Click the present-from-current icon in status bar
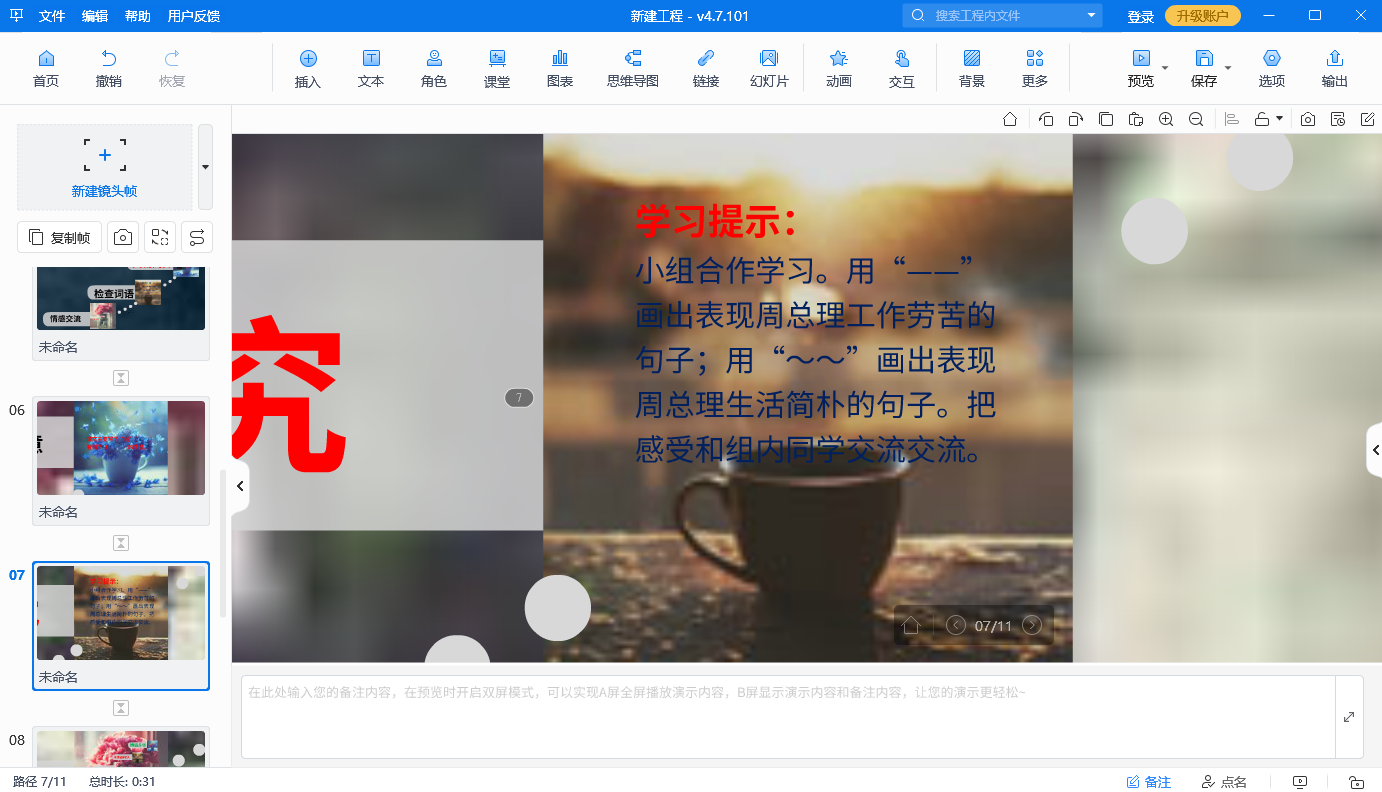This screenshot has width=1382, height=792. coord(1300,782)
